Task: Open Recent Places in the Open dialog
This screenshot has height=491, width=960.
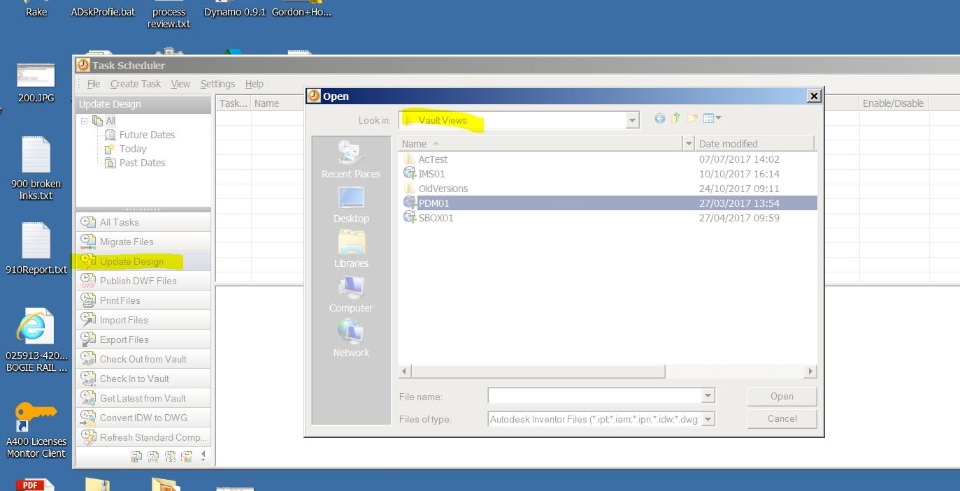Action: pyautogui.click(x=351, y=159)
